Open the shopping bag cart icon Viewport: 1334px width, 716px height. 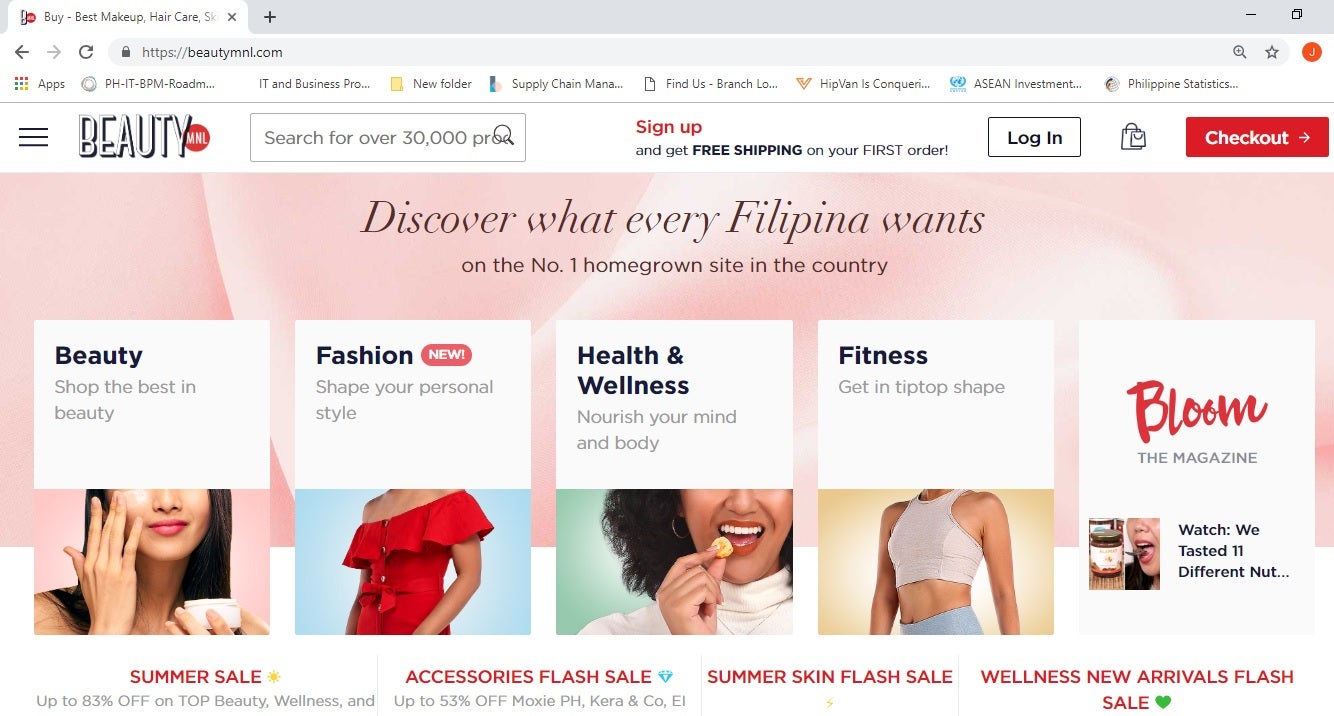click(1133, 137)
